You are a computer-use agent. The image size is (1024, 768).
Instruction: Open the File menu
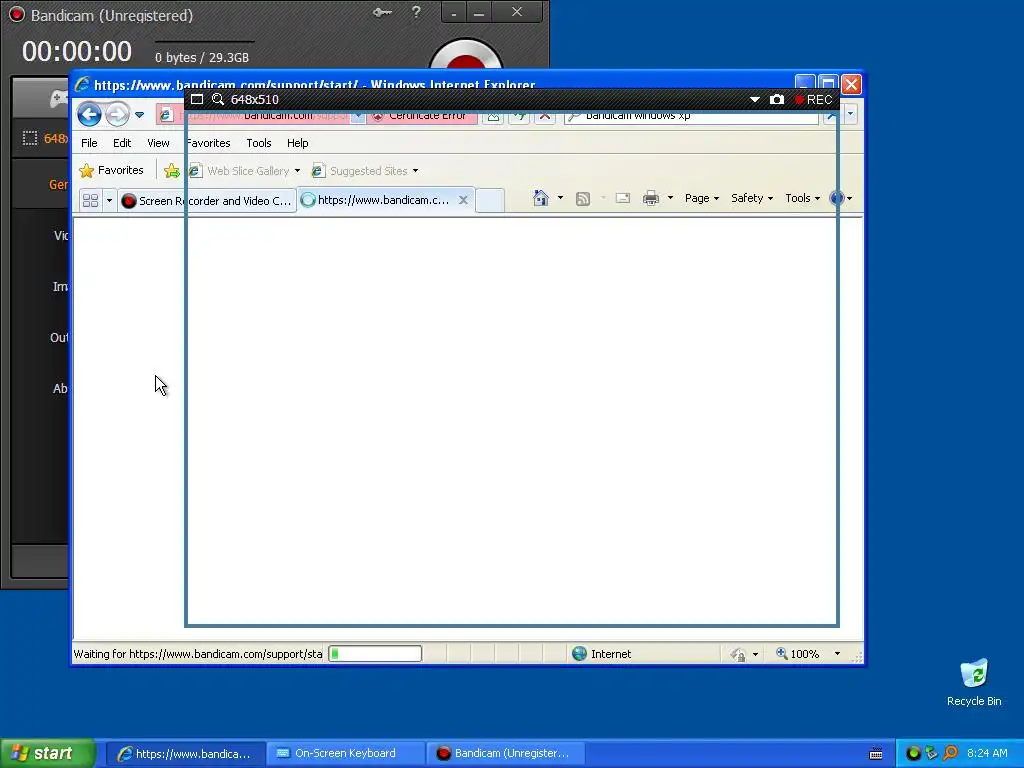89,143
